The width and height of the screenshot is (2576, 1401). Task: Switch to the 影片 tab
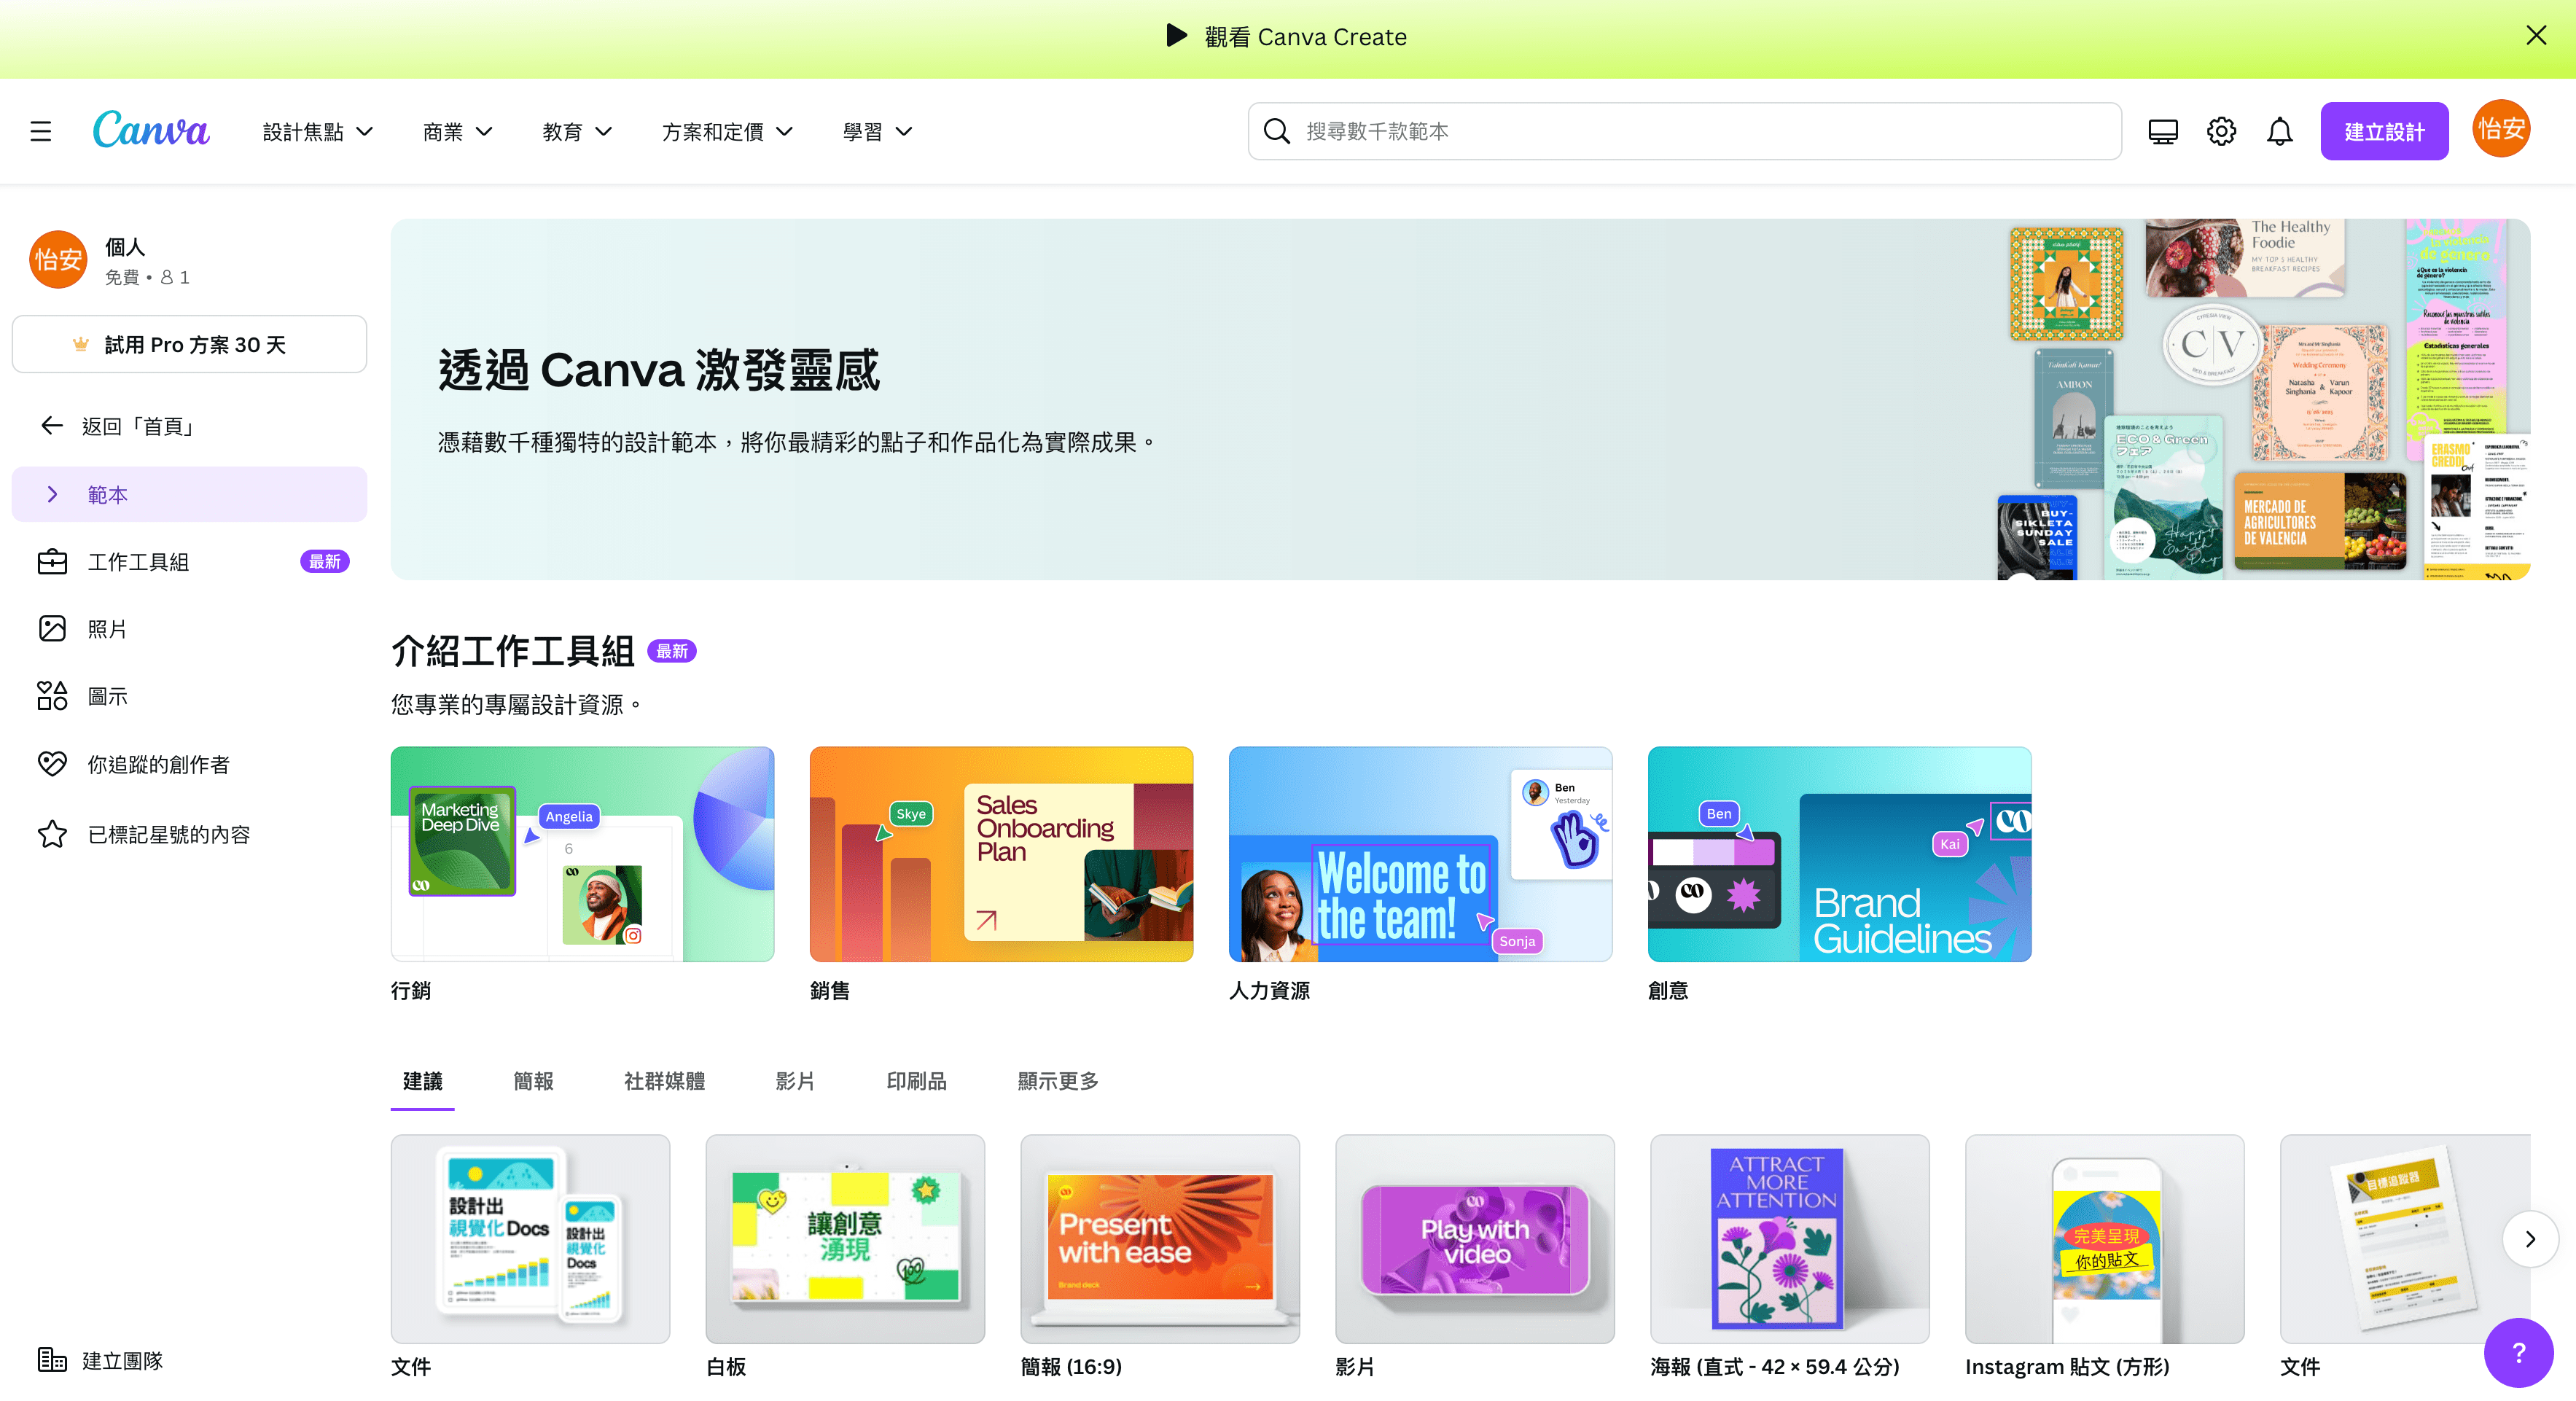795,1081
